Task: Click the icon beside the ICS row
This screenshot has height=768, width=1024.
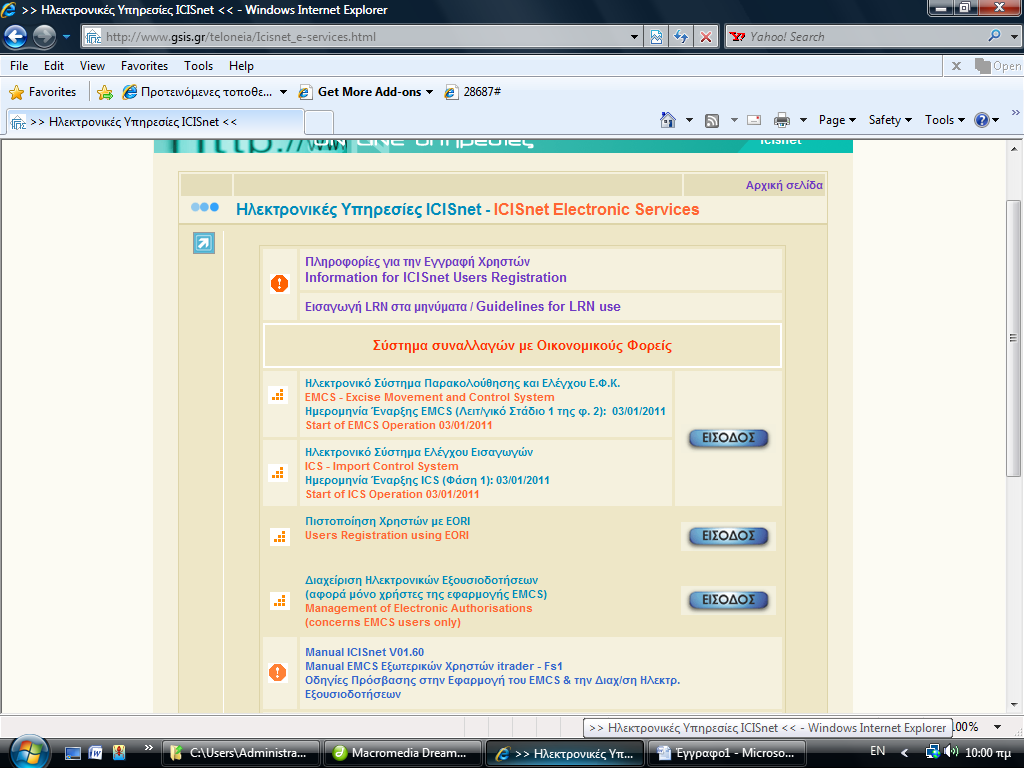Action: [279, 473]
